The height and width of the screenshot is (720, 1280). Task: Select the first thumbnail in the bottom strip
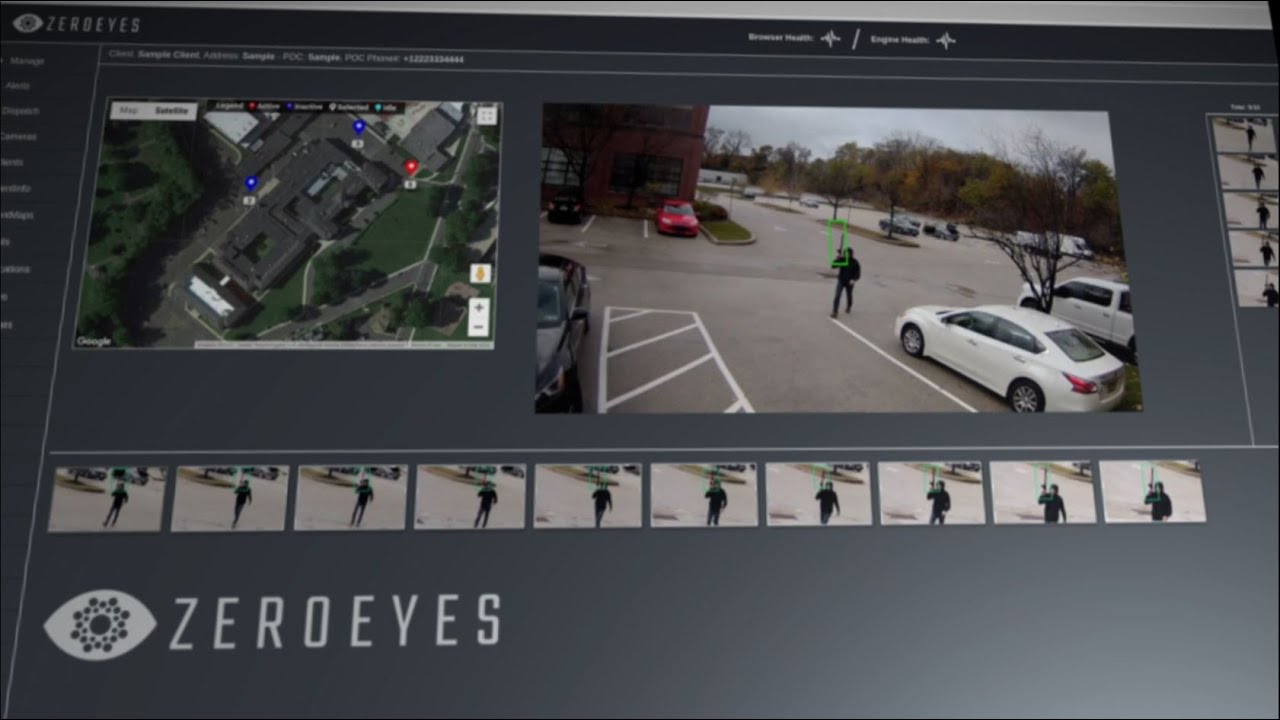click(x=107, y=498)
